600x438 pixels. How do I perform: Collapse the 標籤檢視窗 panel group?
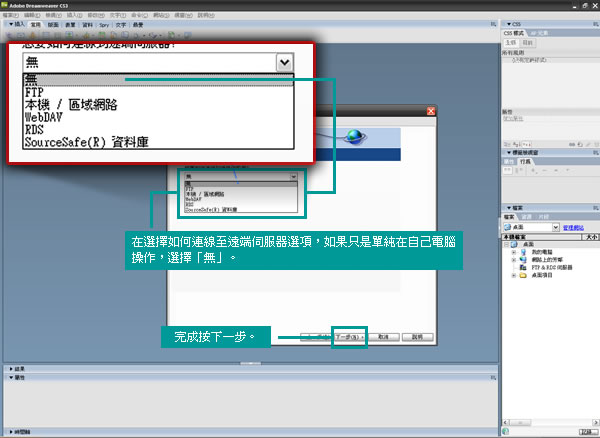[509, 153]
